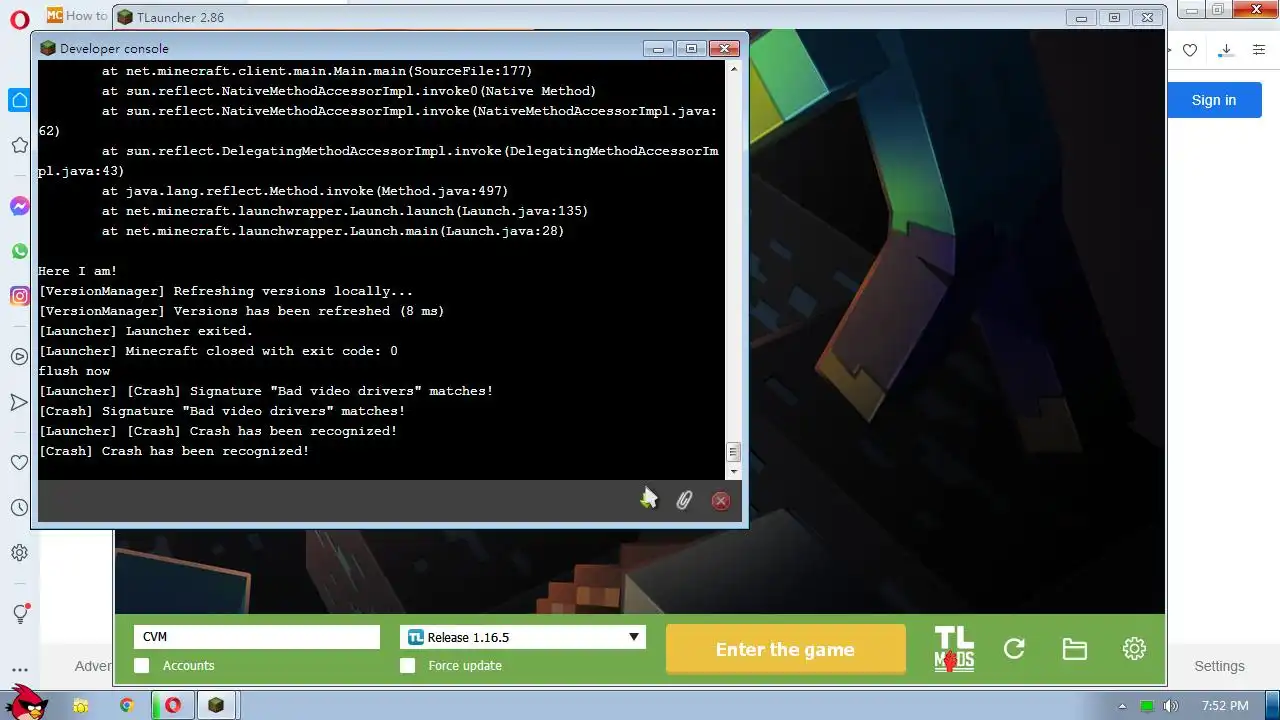The image size is (1280, 720).
Task: Open WhatsApp in Opera sidebar
Action: 19,251
